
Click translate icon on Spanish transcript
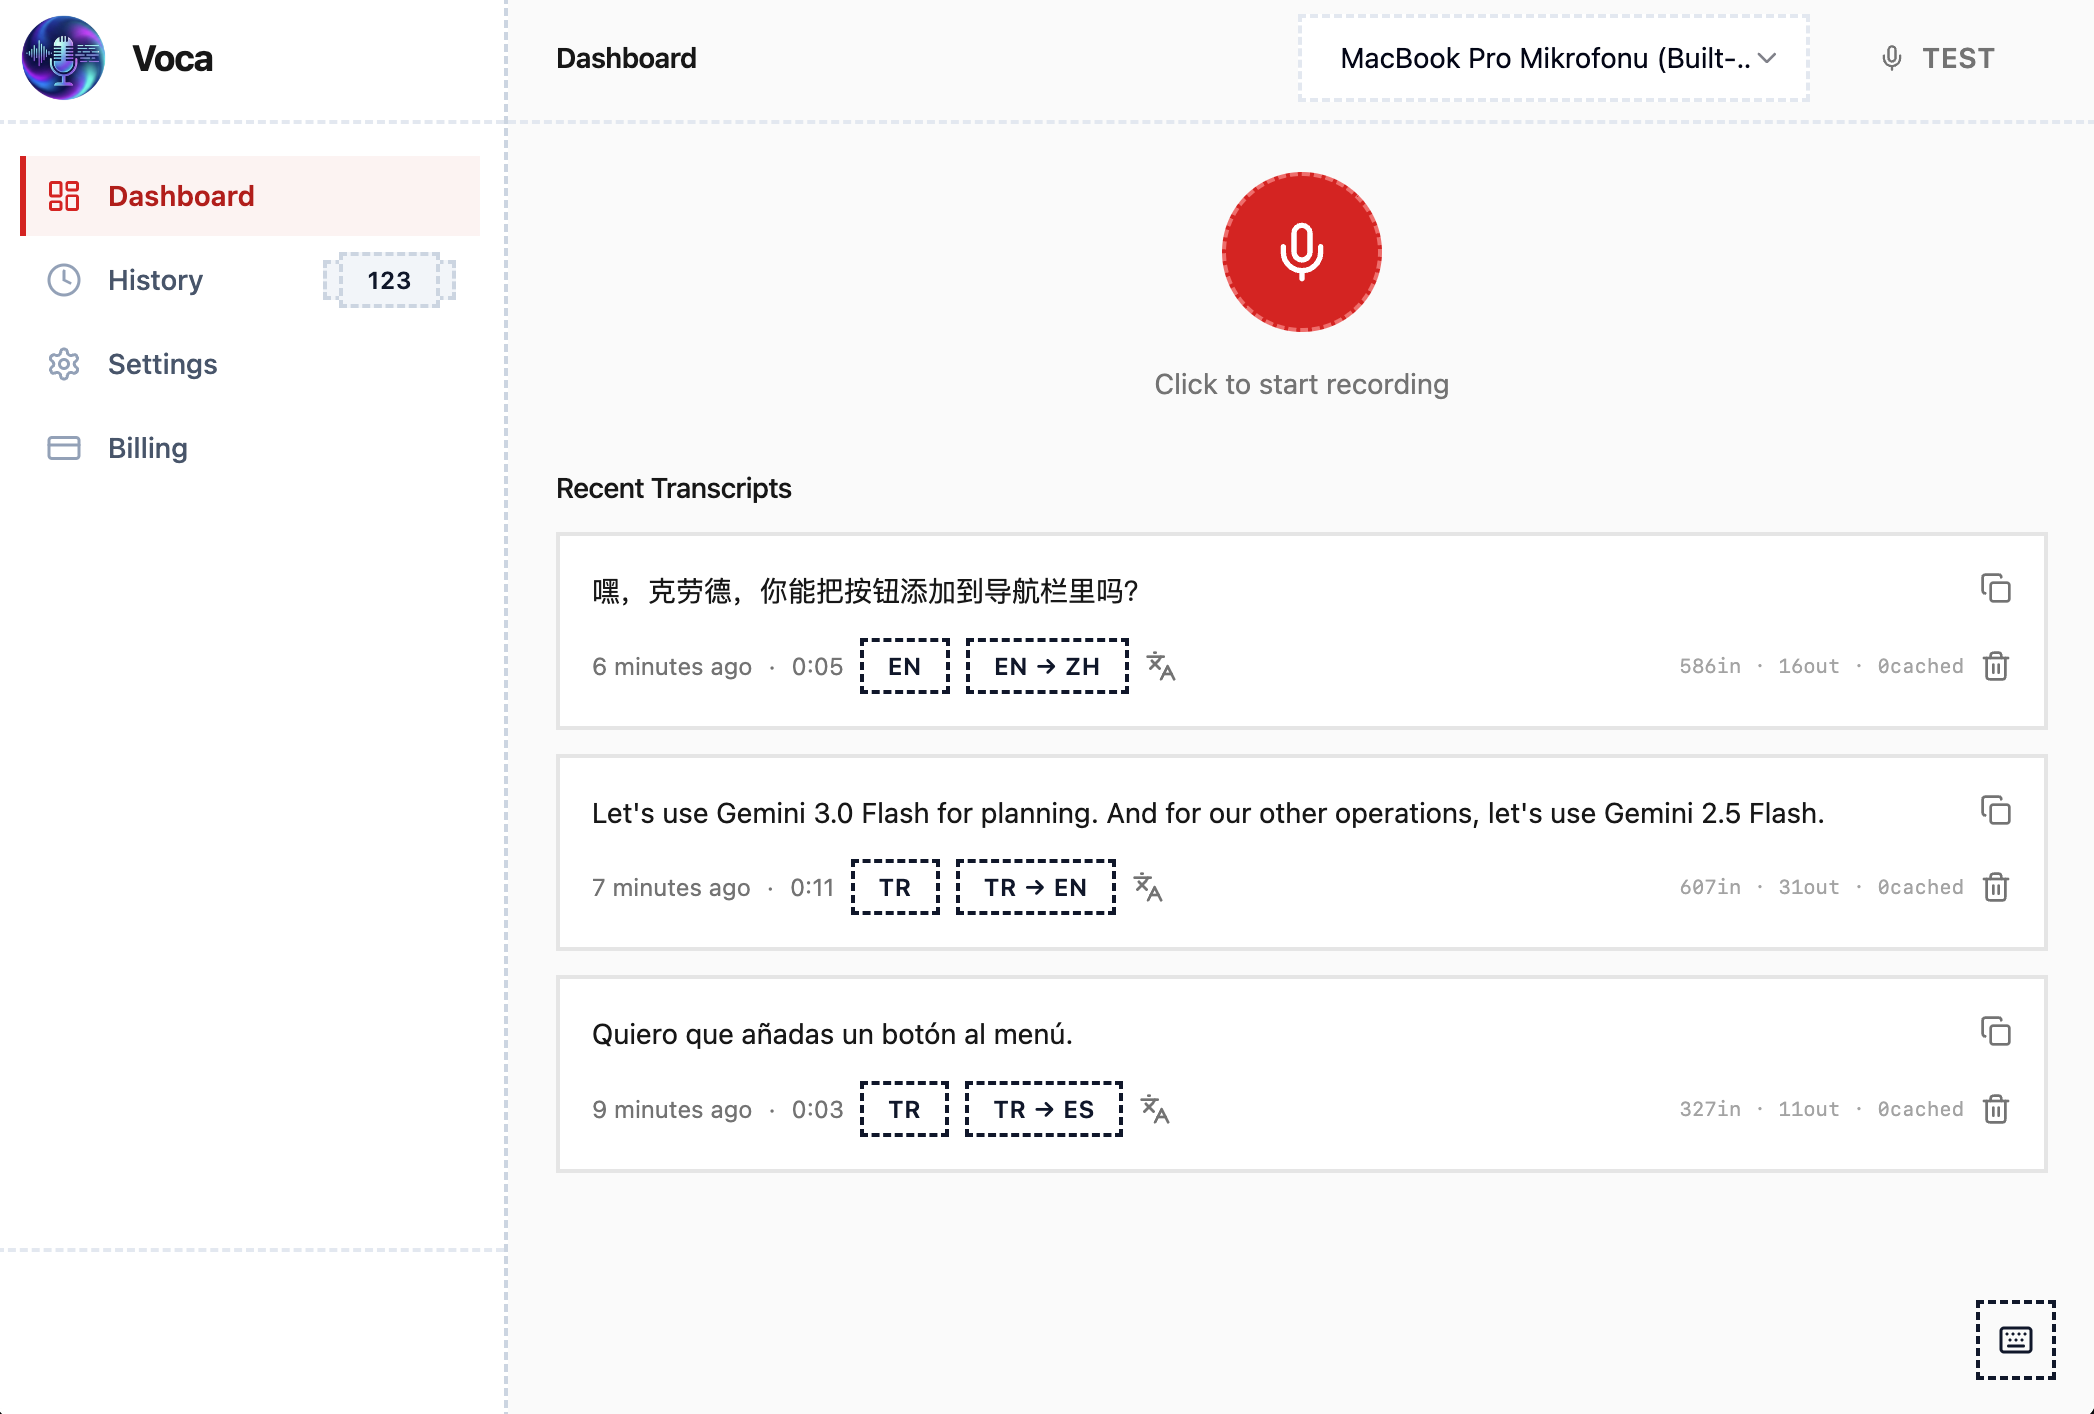click(x=1155, y=1109)
